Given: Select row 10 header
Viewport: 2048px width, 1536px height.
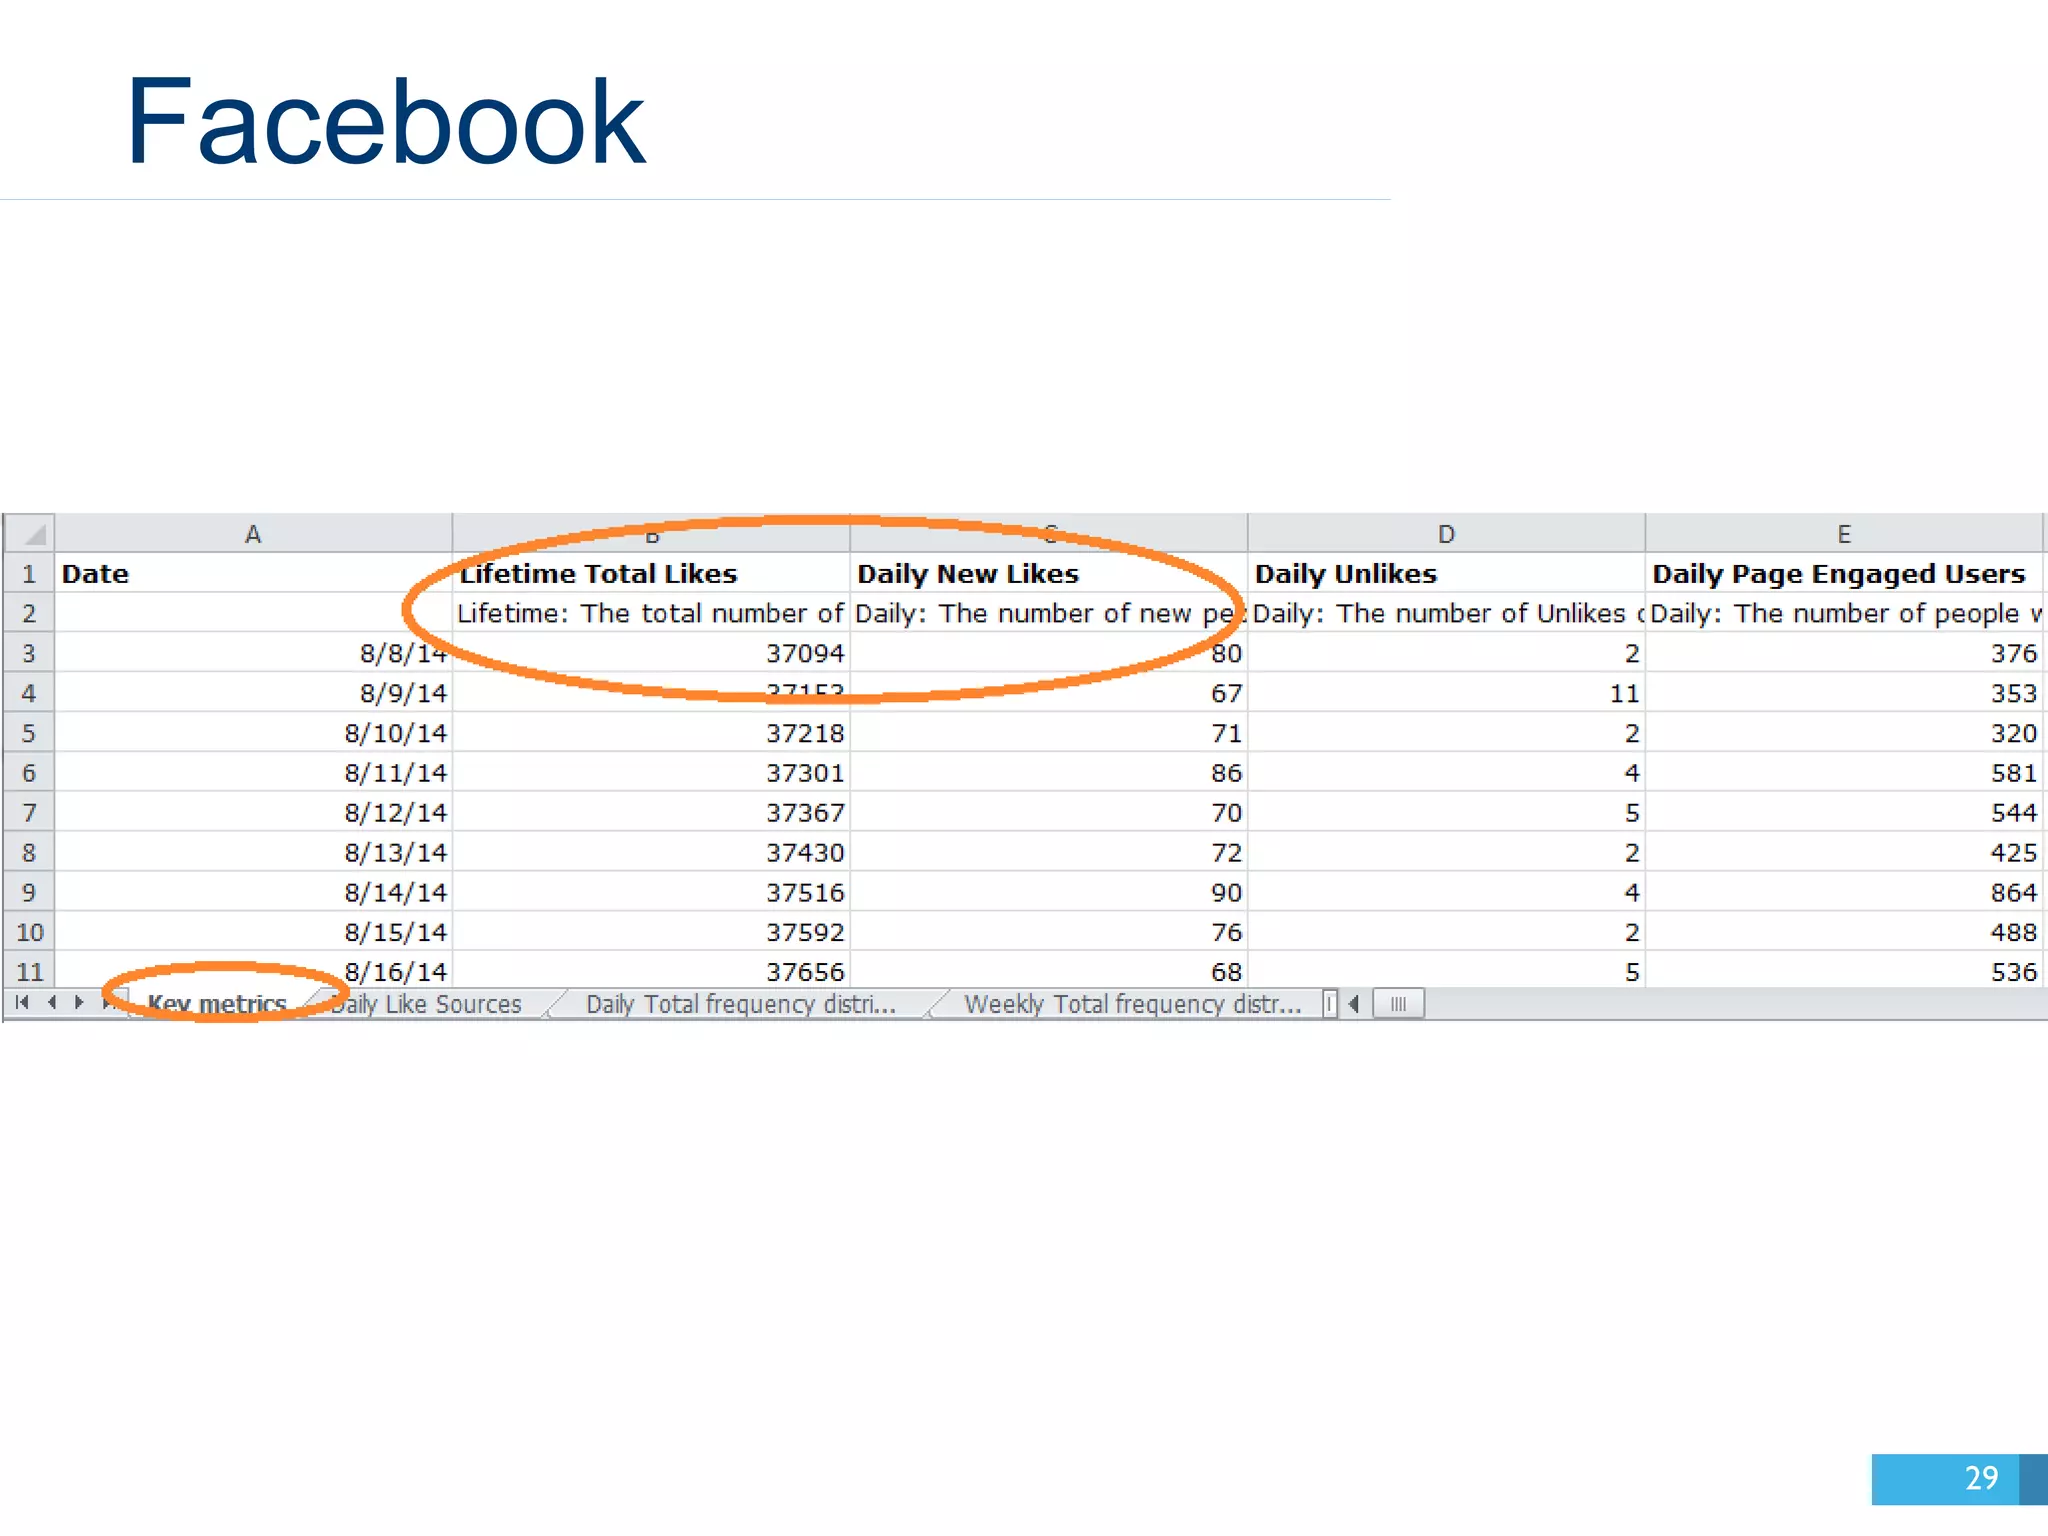Looking at the screenshot, I should click(x=29, y=932).
